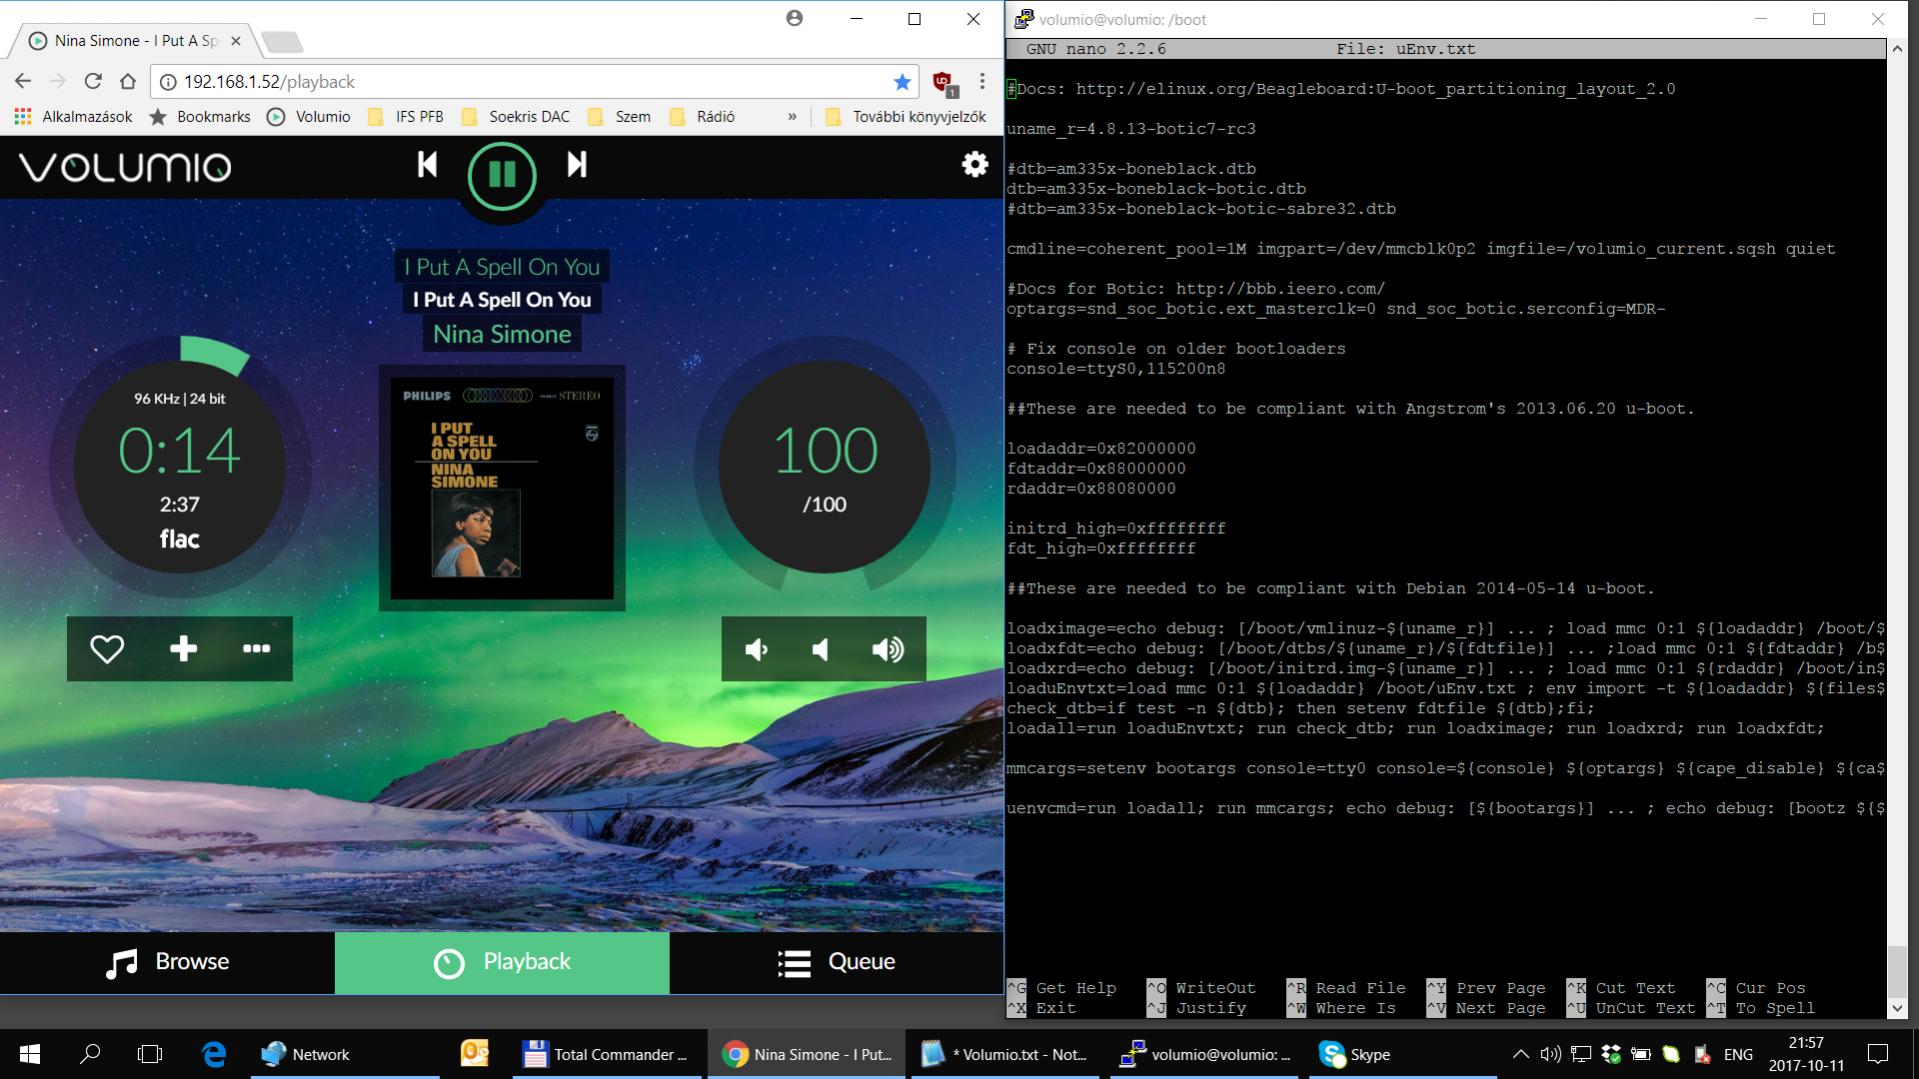This screenshot has width=1919, height=1079.
Task: Open system volume tray icon
Action: tap(1551, 1054)
